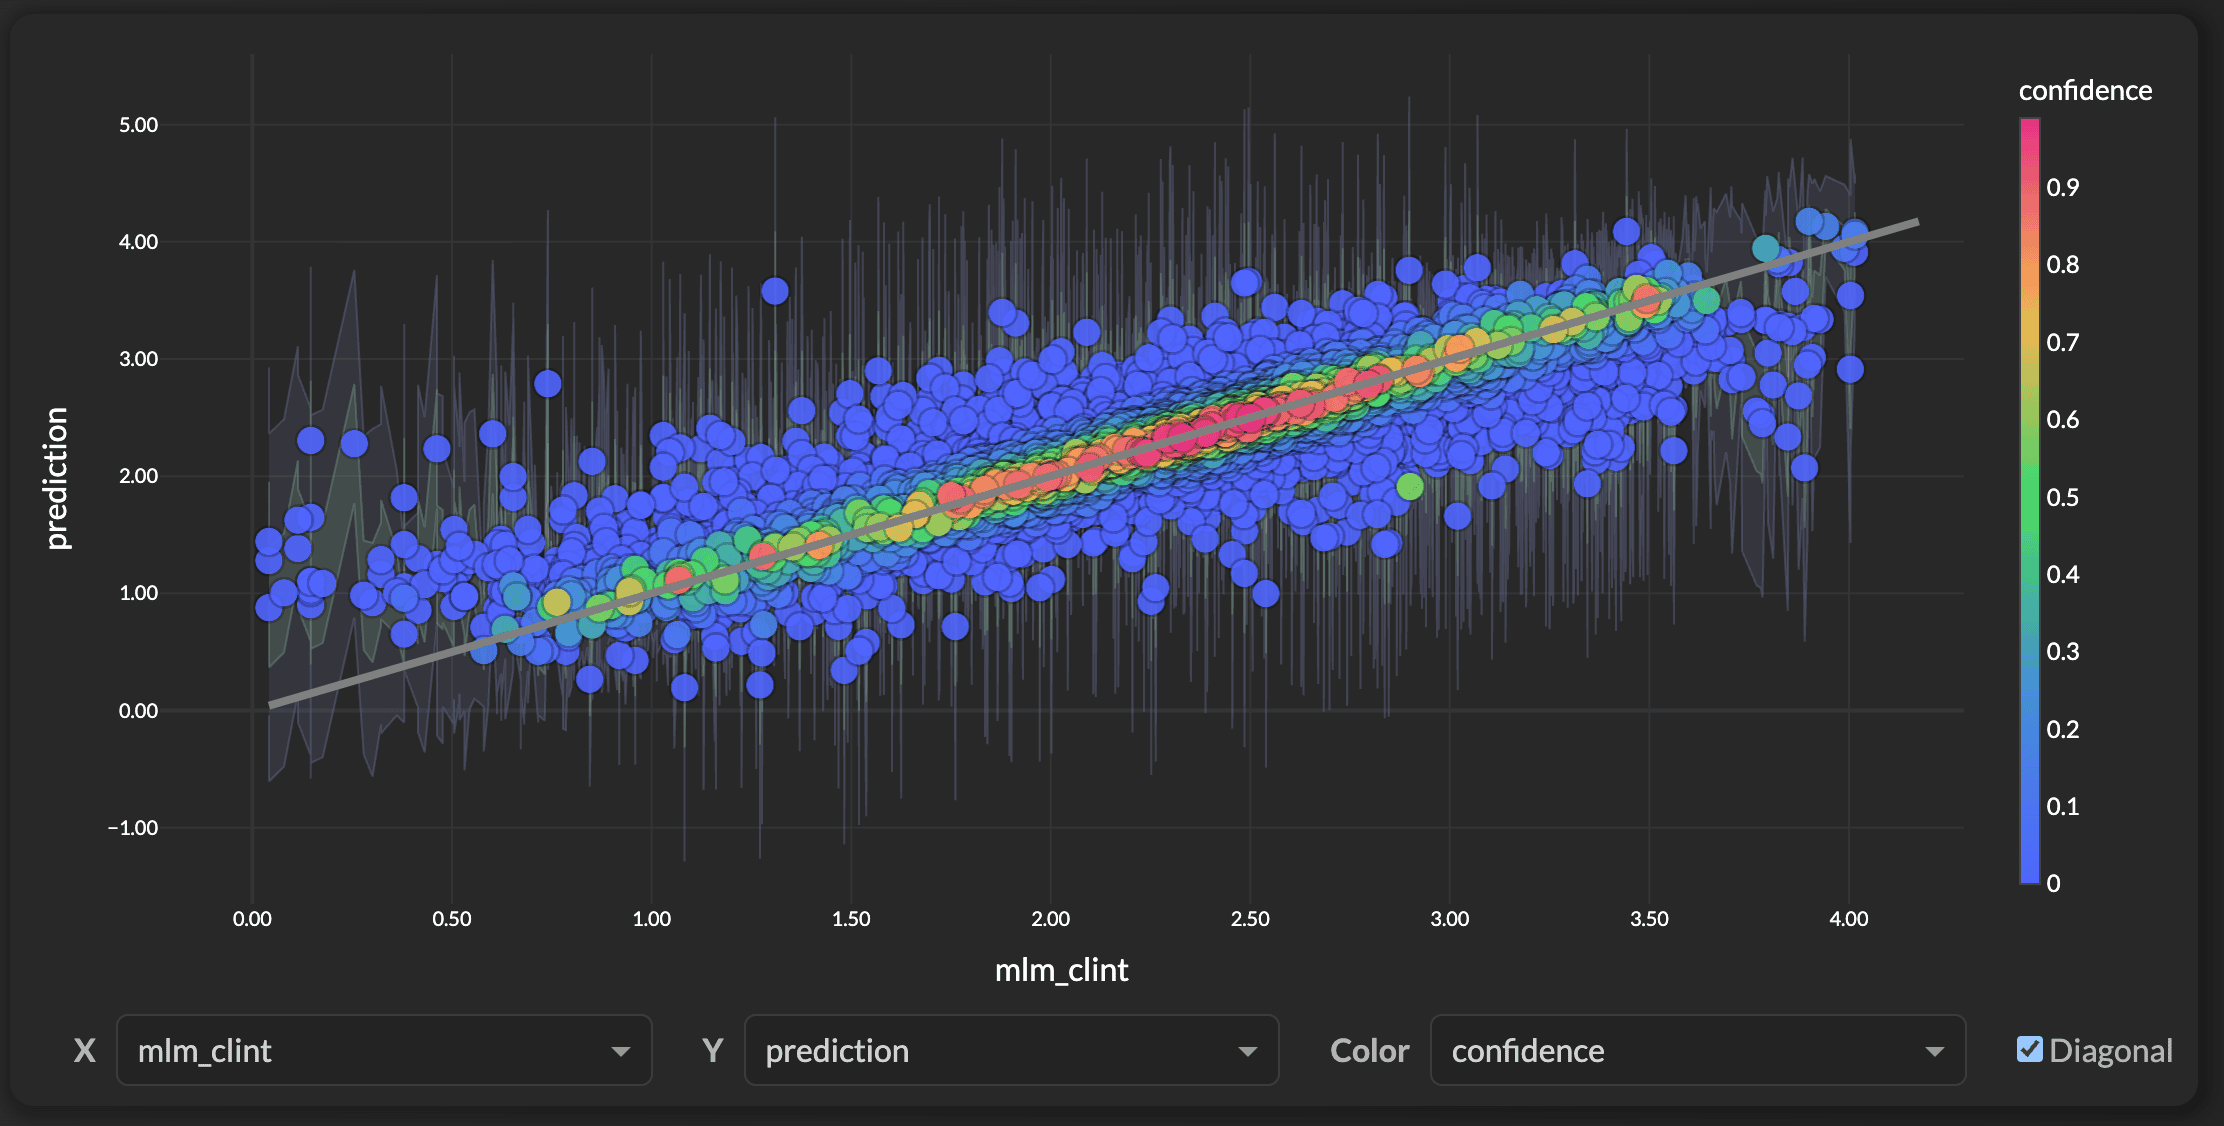This screenshot has width=2224, height=1126.
Task: Click the X field label
Action: (x=85, y=1050)
